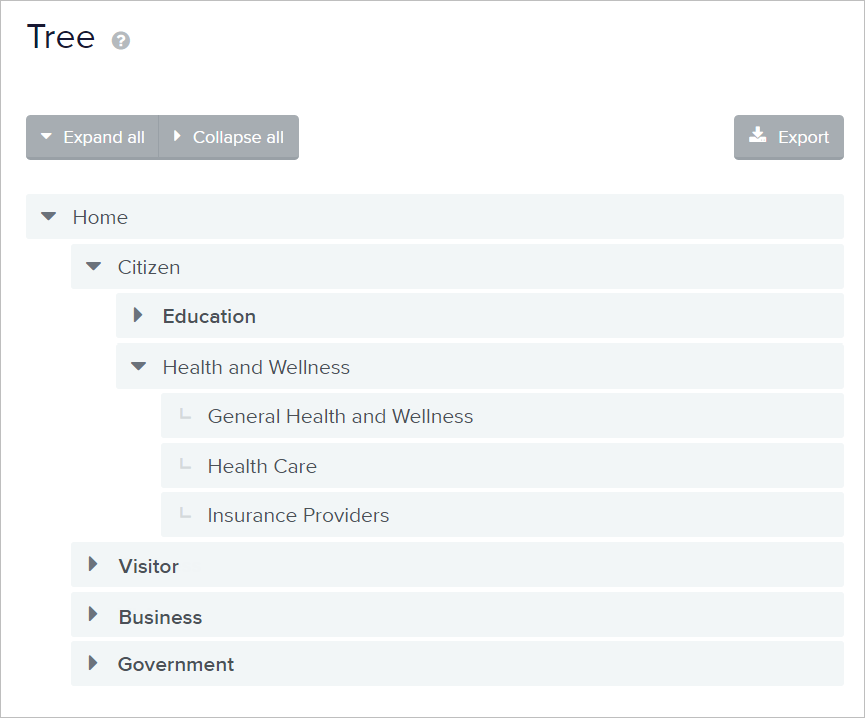
Task: Expand the Government node arrow
Action: [93, 663]
